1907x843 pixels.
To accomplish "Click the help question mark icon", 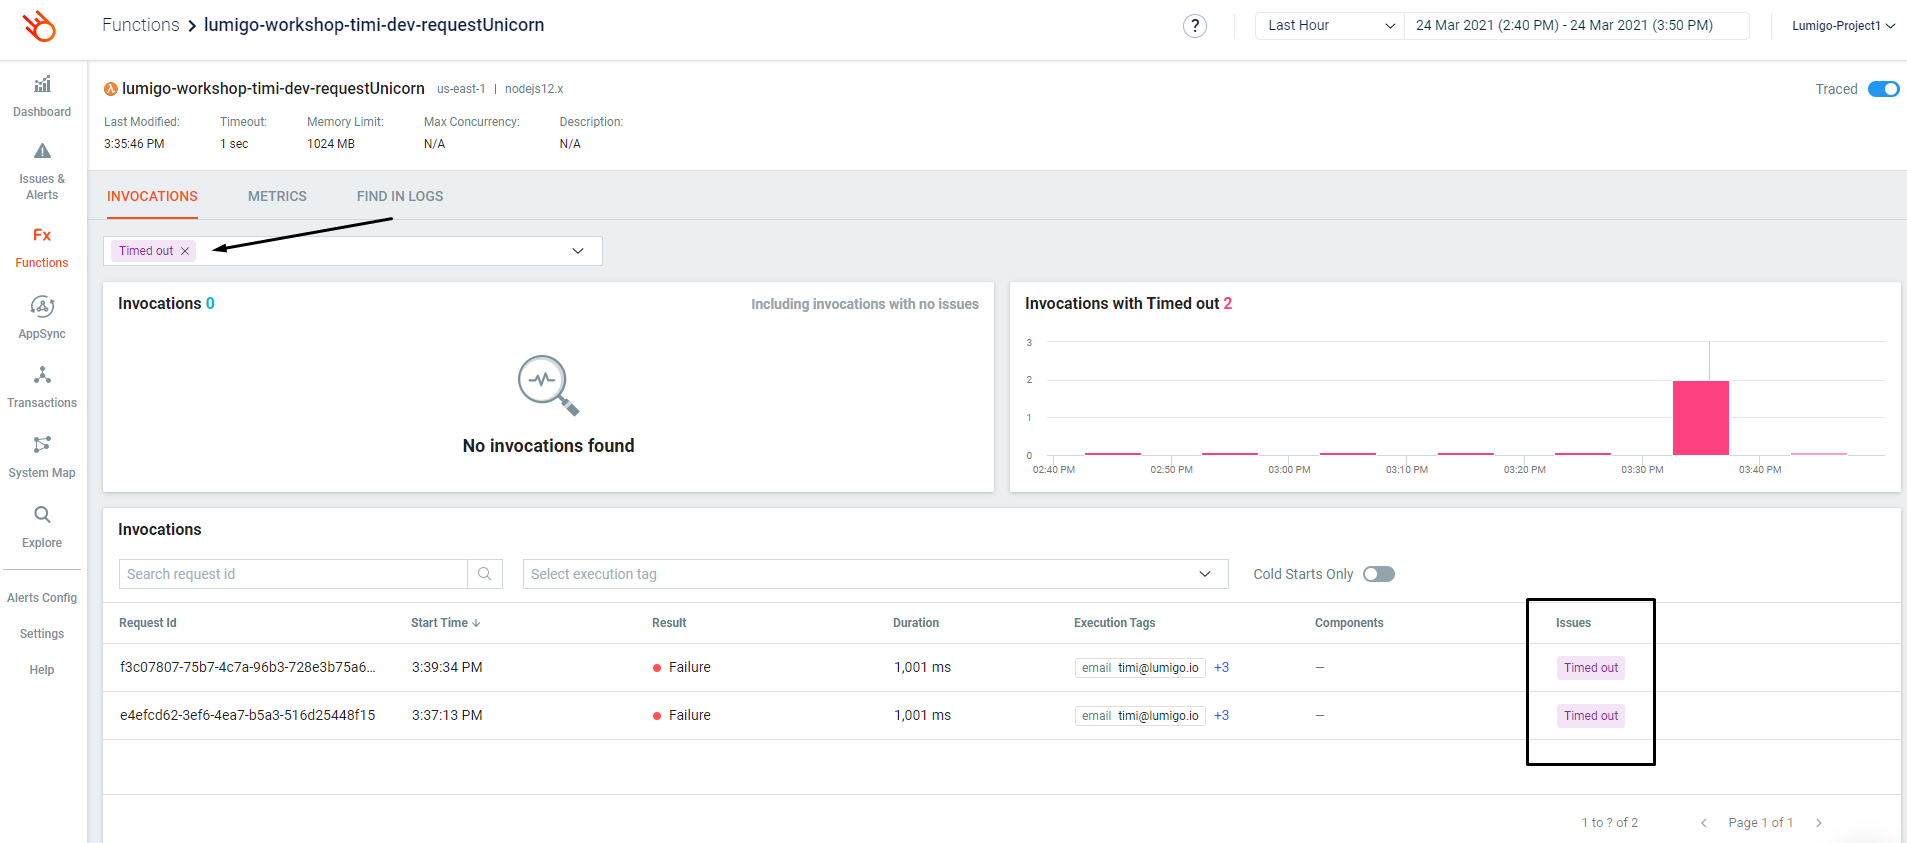I will tap(1194, 26).
